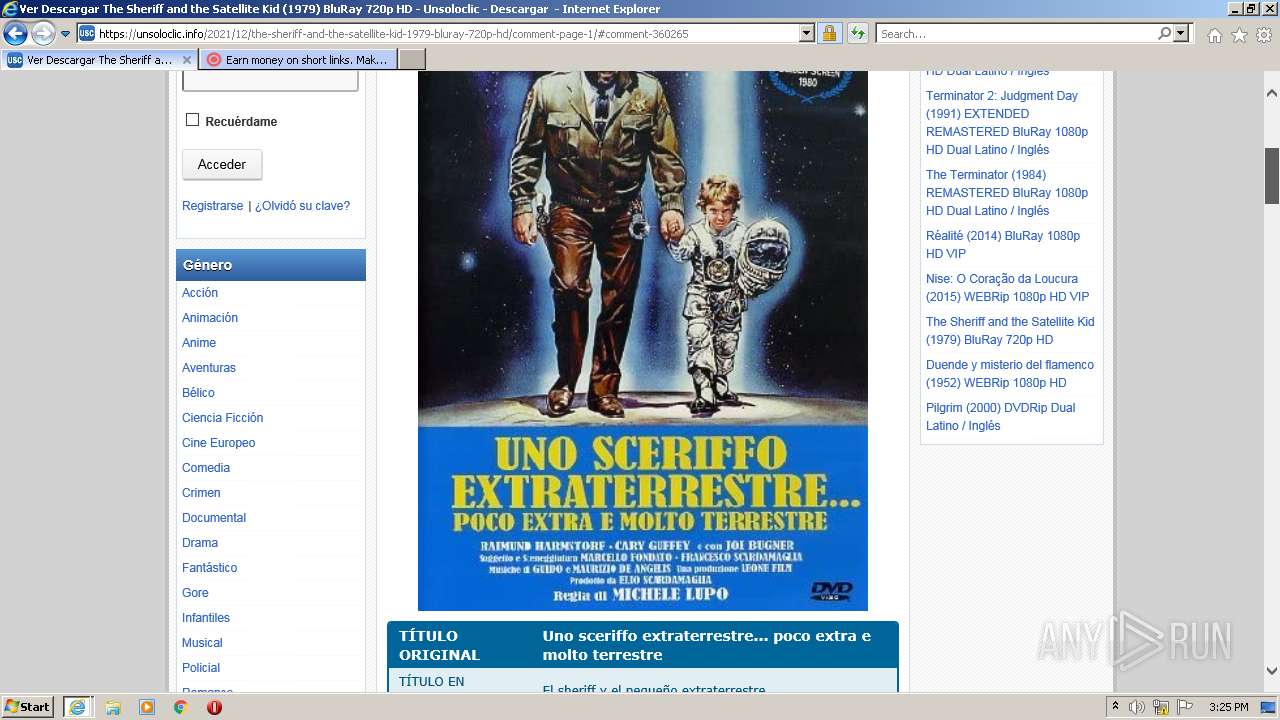The width and height of the screenshot is (1280, 720).
Task: Click the refresh page icon
Action: click(857, 34)
